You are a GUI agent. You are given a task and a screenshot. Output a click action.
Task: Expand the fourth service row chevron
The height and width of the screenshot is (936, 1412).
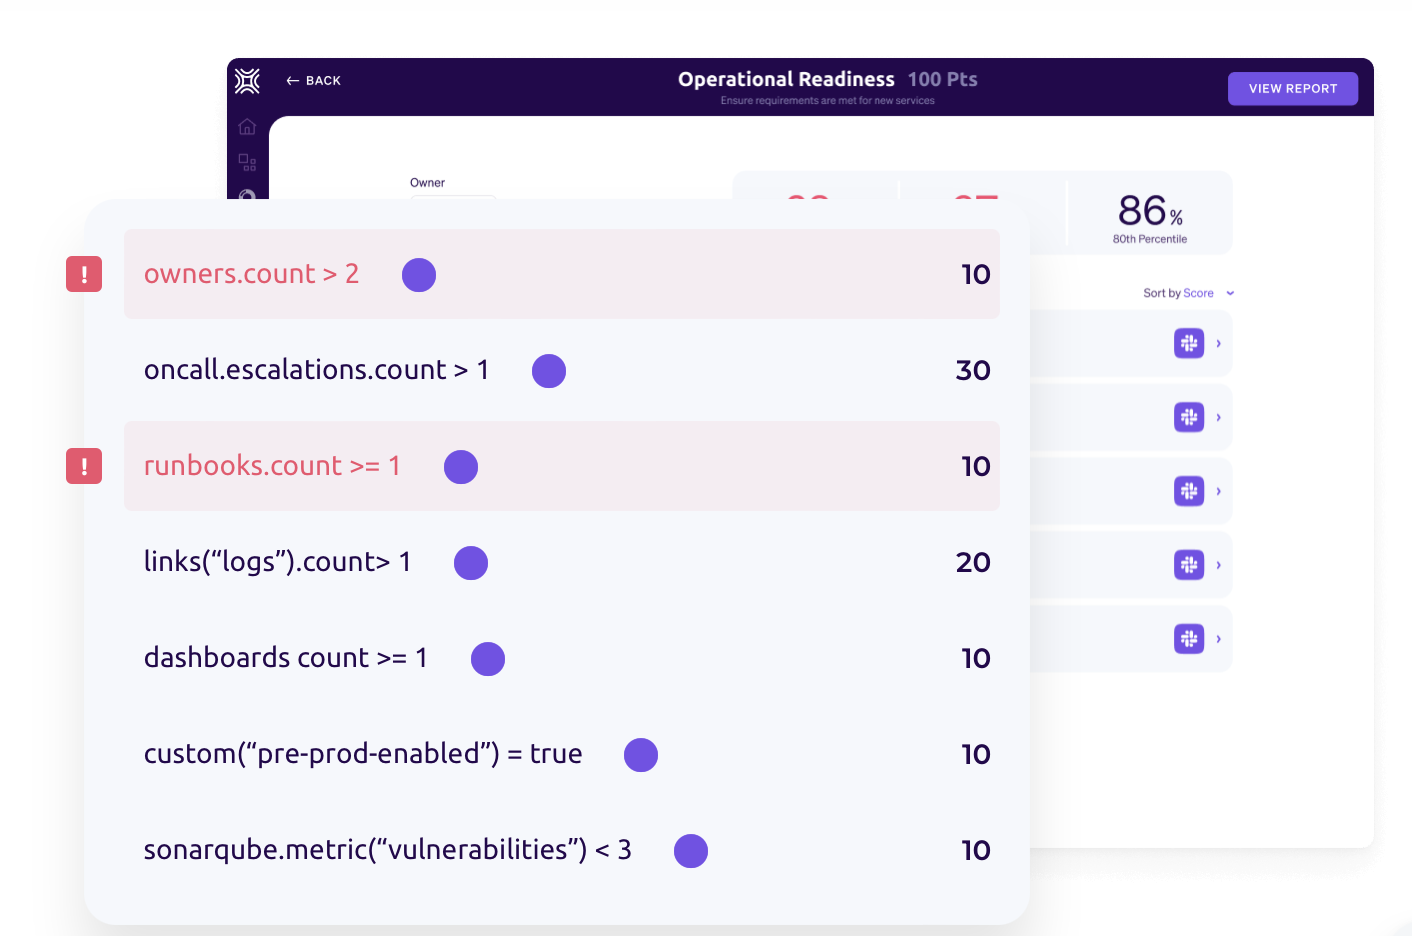1218,565
